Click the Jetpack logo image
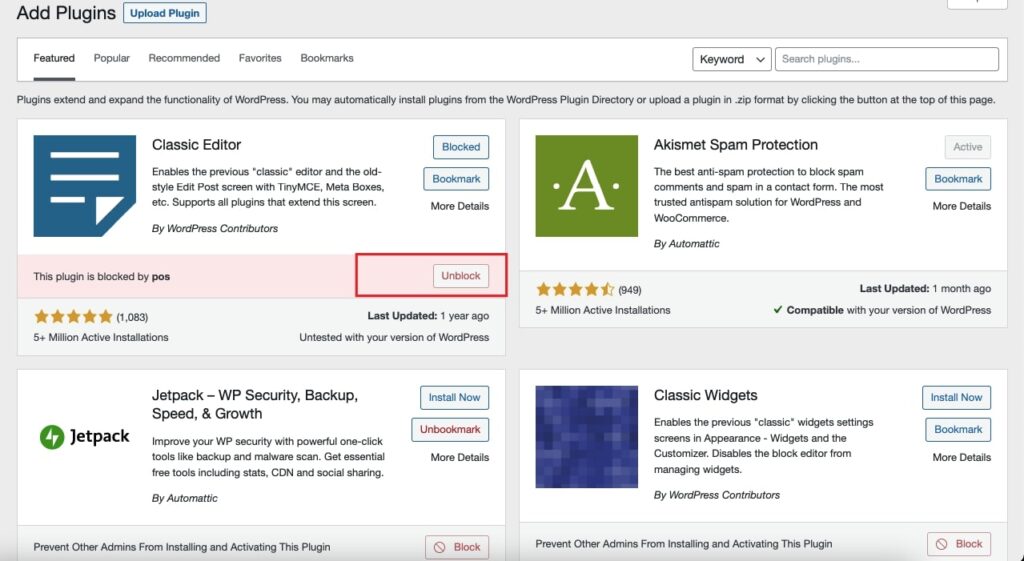The image size is (1024, 561). pyautogui.click(x=84, y=436)
